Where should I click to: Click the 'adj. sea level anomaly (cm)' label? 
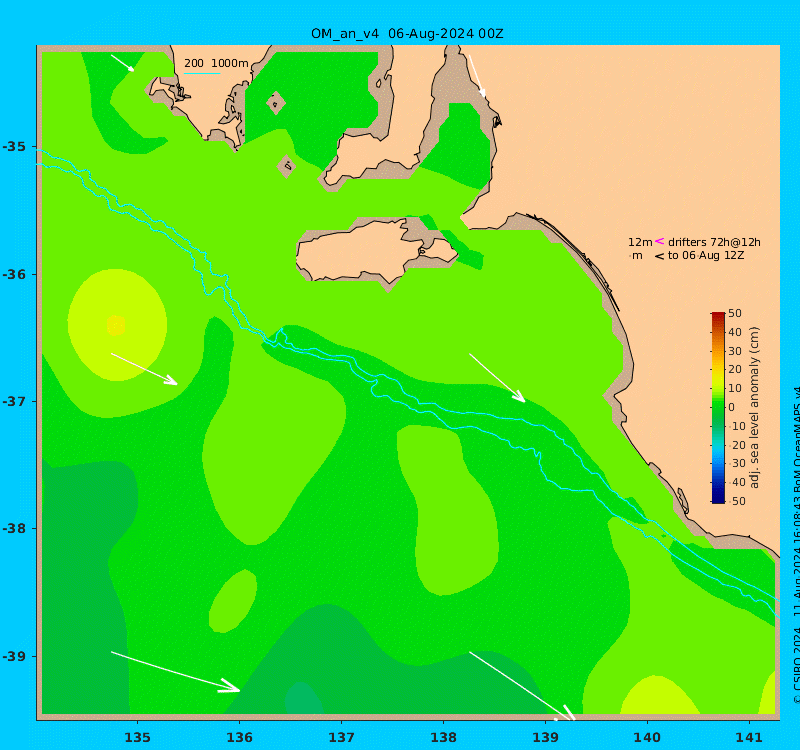pos(755,407)
